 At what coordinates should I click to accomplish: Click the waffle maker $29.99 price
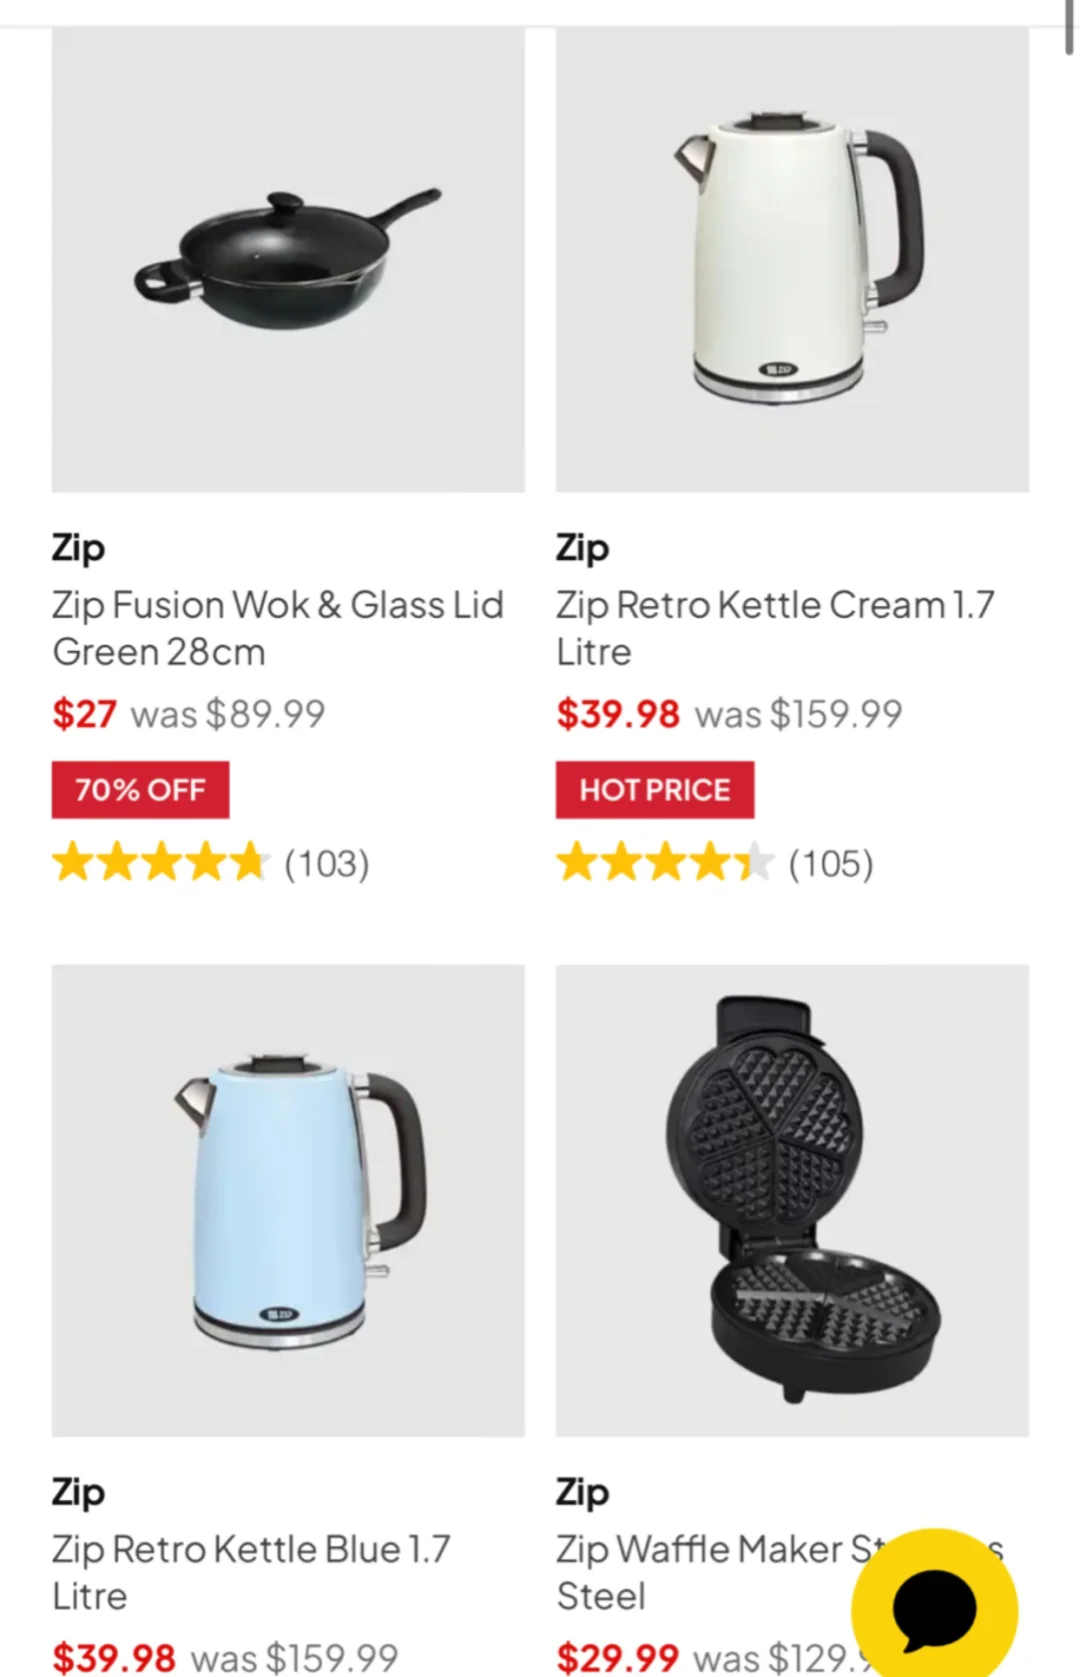pyautogui.click(x=618, y=1657)
